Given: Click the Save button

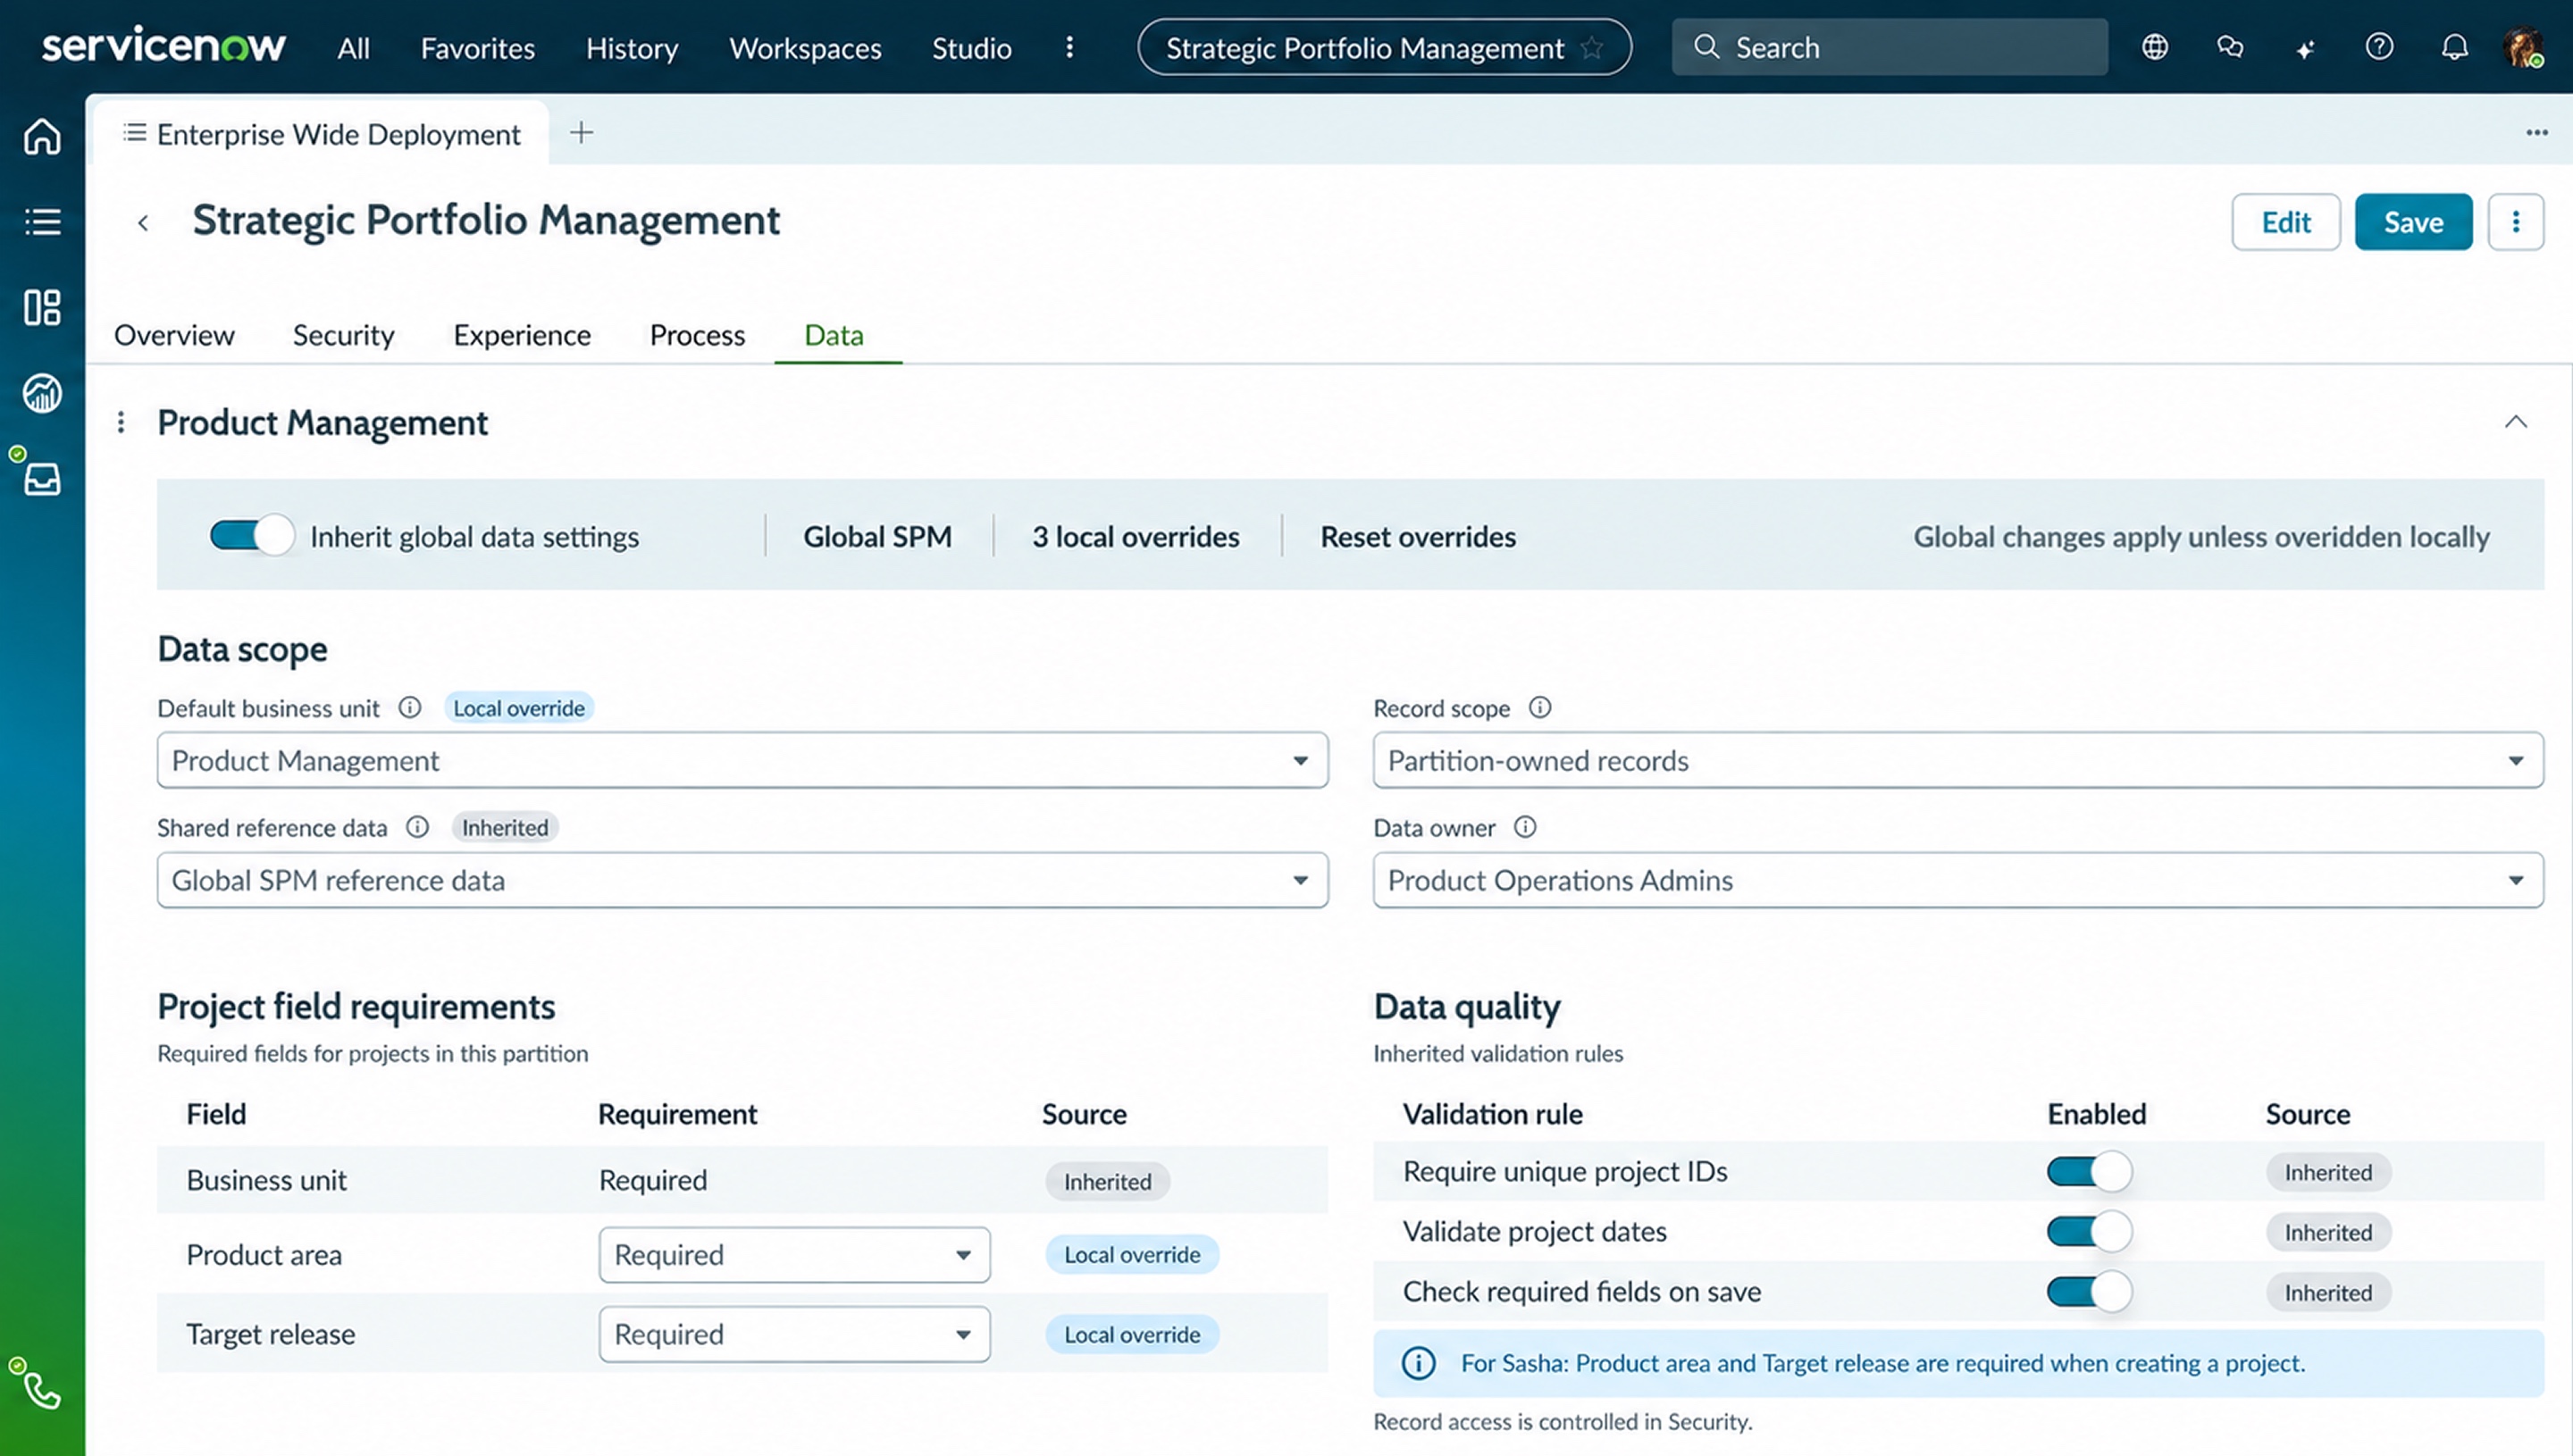Looking at the screenshot, I should [2413, 222].
